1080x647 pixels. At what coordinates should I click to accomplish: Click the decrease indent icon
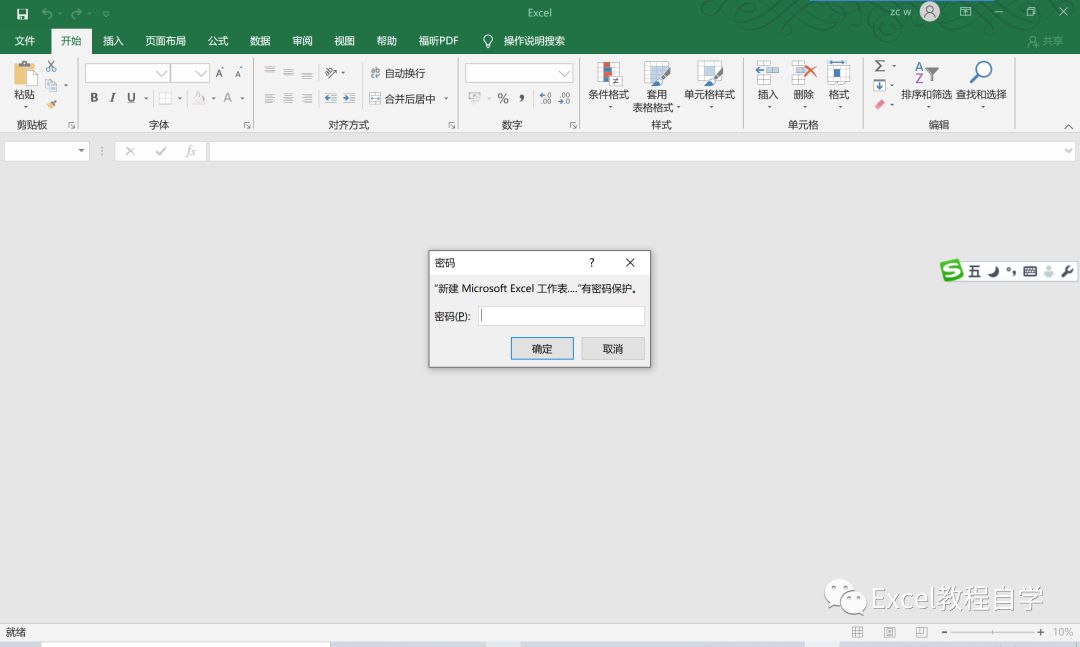coord(331,98)
